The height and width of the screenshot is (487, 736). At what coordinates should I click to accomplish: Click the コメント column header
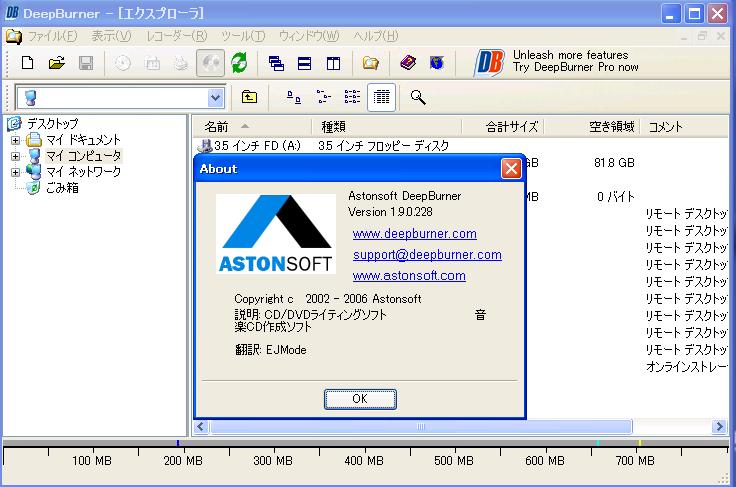pos(684,127)
